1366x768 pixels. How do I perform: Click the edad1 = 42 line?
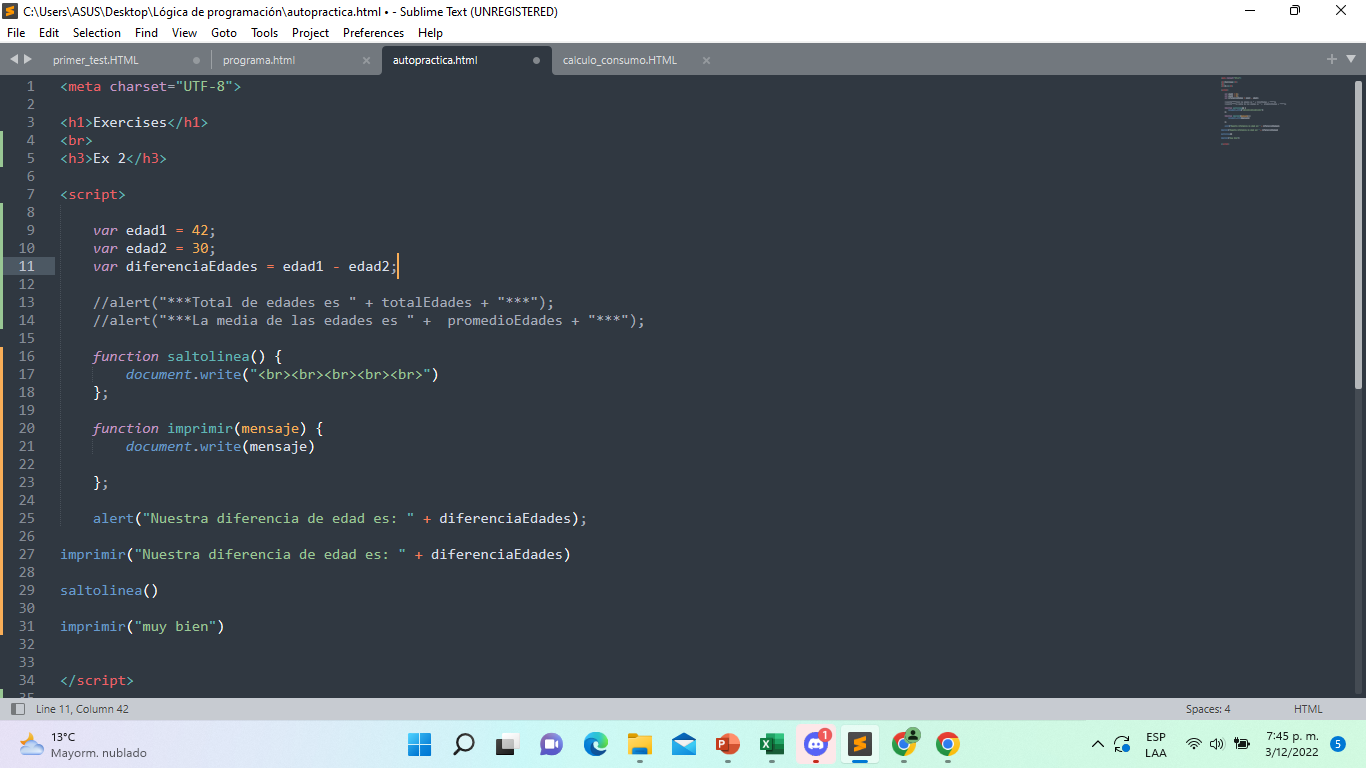[154, 230]
